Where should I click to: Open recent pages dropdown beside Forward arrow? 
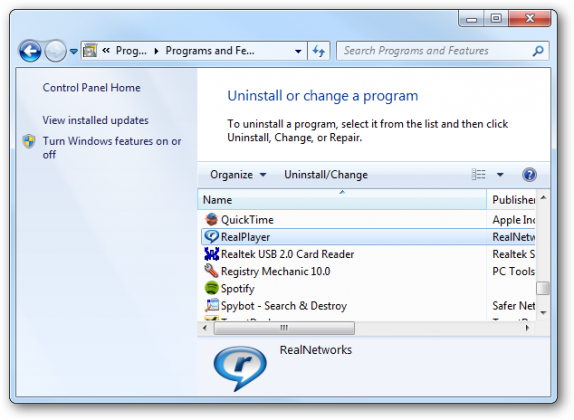74,51
